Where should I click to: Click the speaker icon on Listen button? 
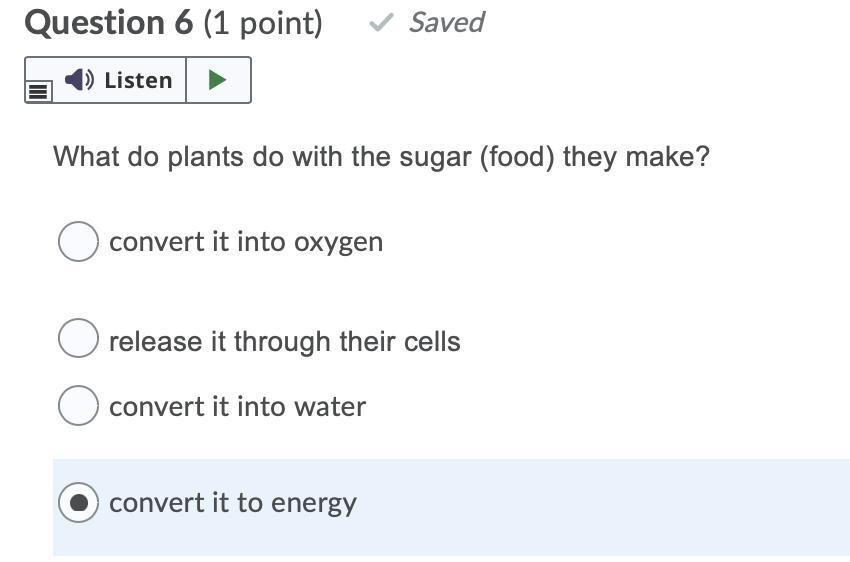pos(79,80)
